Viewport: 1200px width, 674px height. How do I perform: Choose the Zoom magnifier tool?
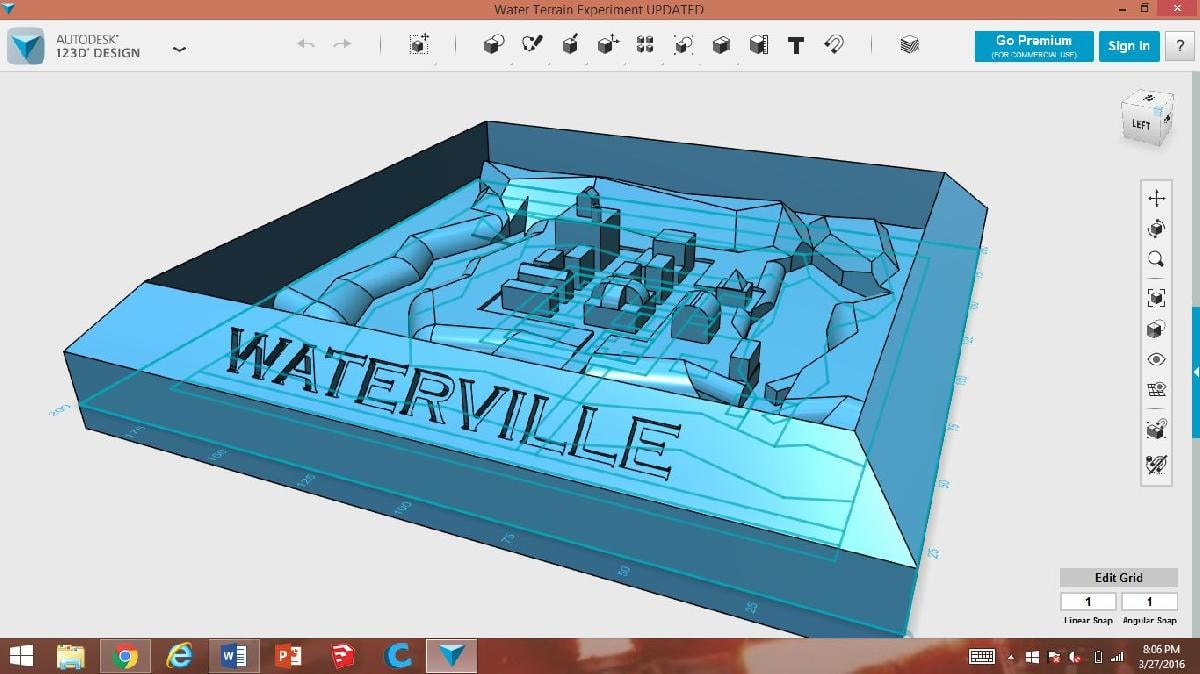pyautogui.click(x=1156, y=259)
